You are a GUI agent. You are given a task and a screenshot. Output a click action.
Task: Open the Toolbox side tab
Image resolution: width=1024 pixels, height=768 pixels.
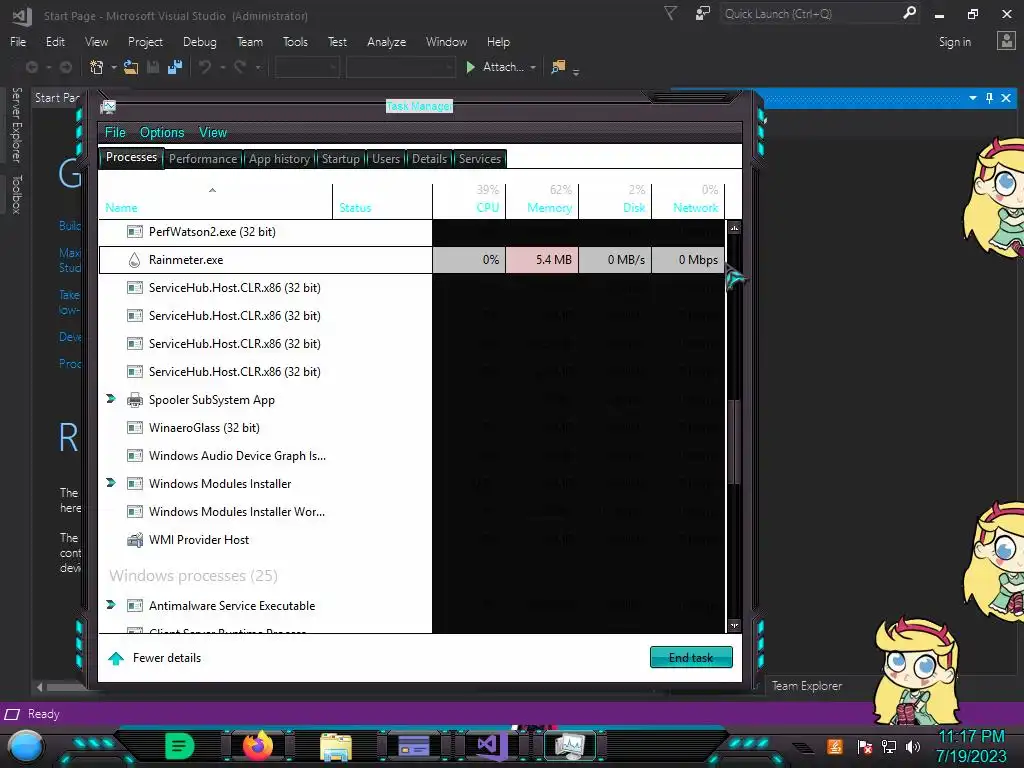pyautogui.click(x=17, y=194)
